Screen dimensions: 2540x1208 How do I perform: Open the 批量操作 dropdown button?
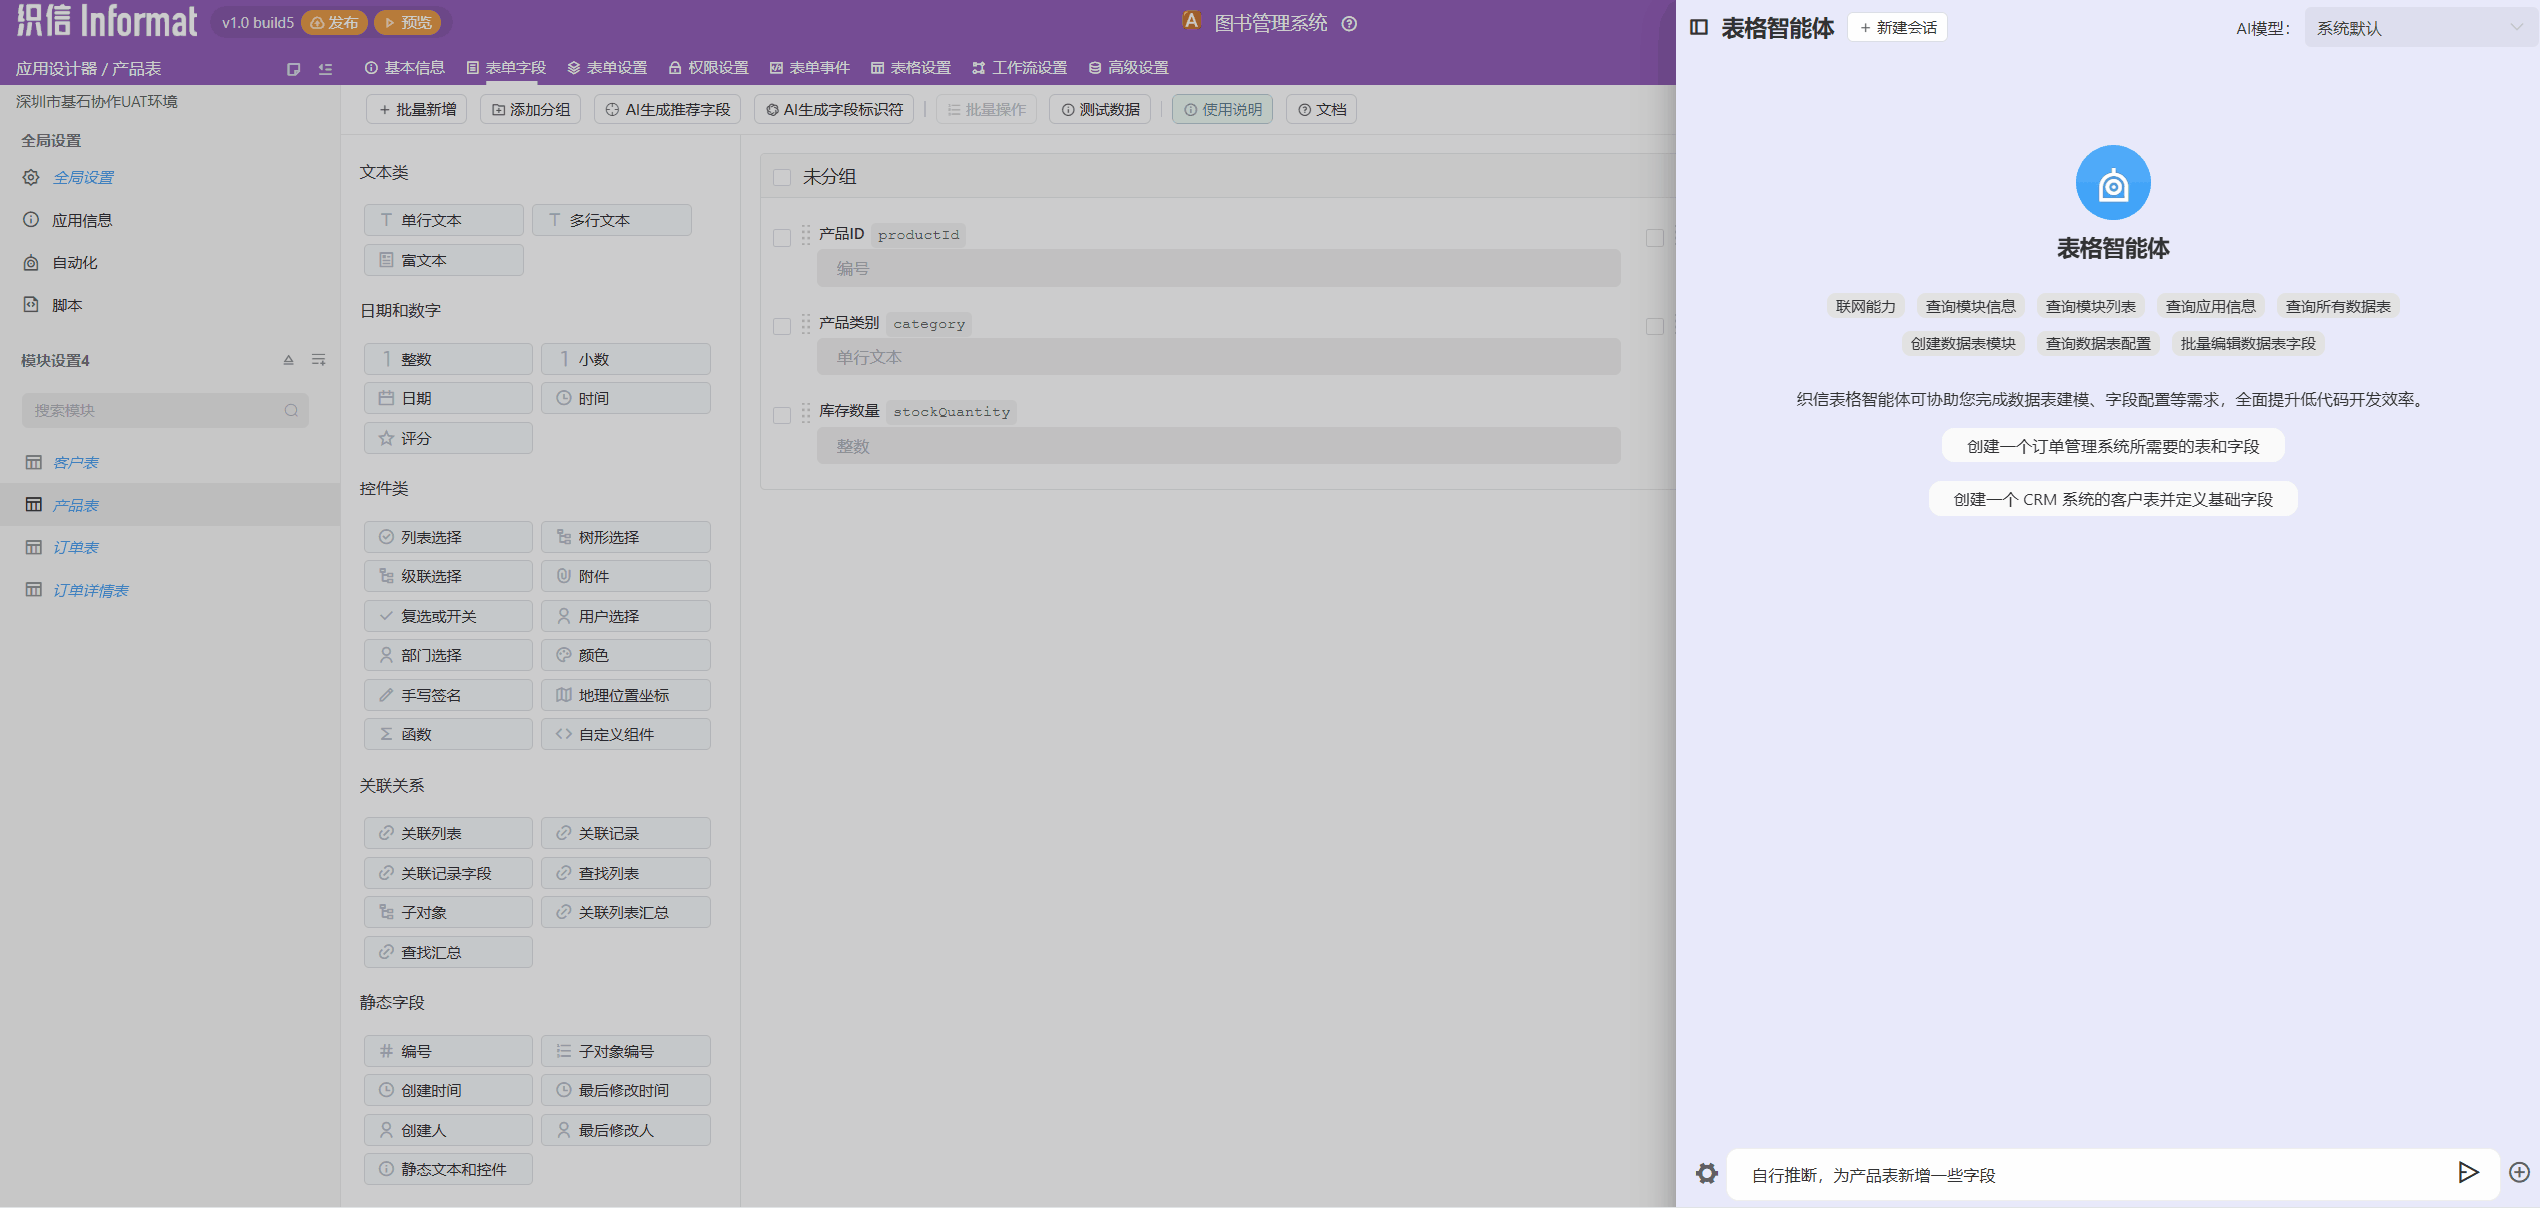(x=986, y=109)
